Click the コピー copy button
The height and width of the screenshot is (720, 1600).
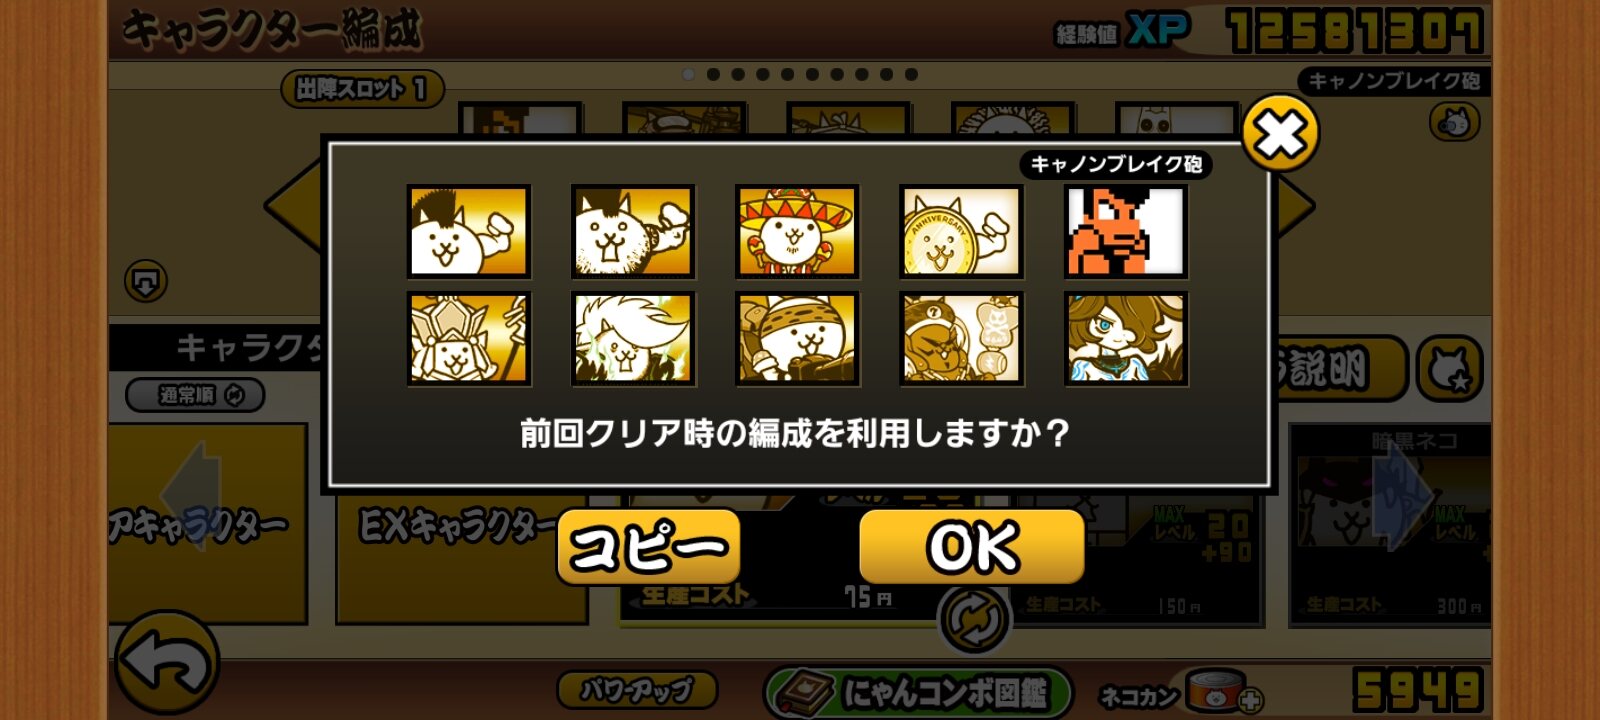point(648,547)
